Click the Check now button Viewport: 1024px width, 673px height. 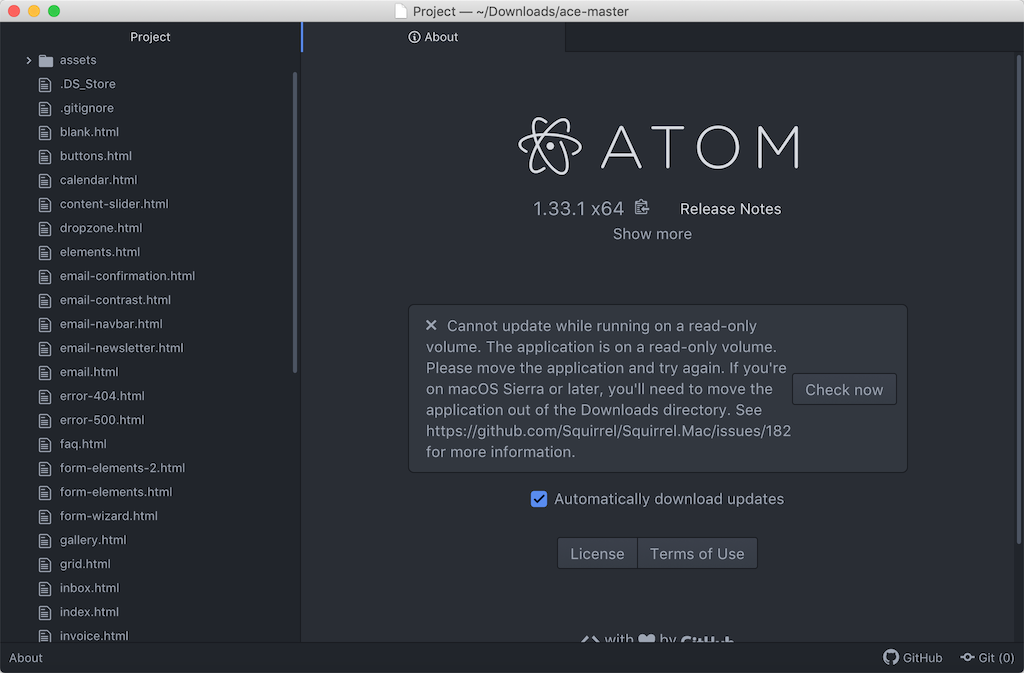click(844, 389)
